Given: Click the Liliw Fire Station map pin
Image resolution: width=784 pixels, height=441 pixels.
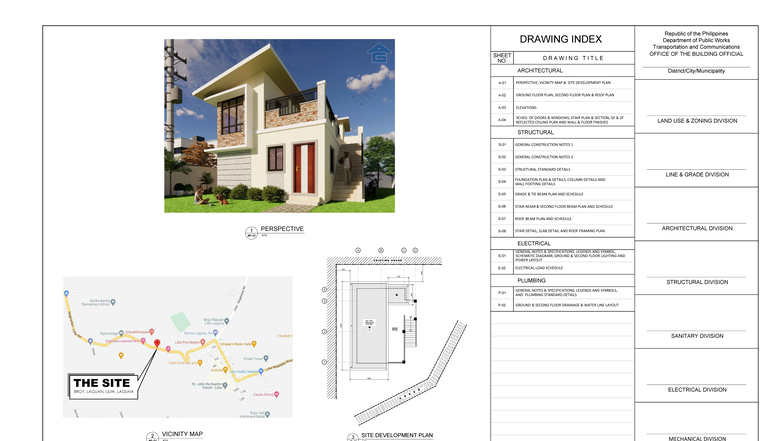Looking at the screenshot, I should pyautogui.click(x=203, y=342).
